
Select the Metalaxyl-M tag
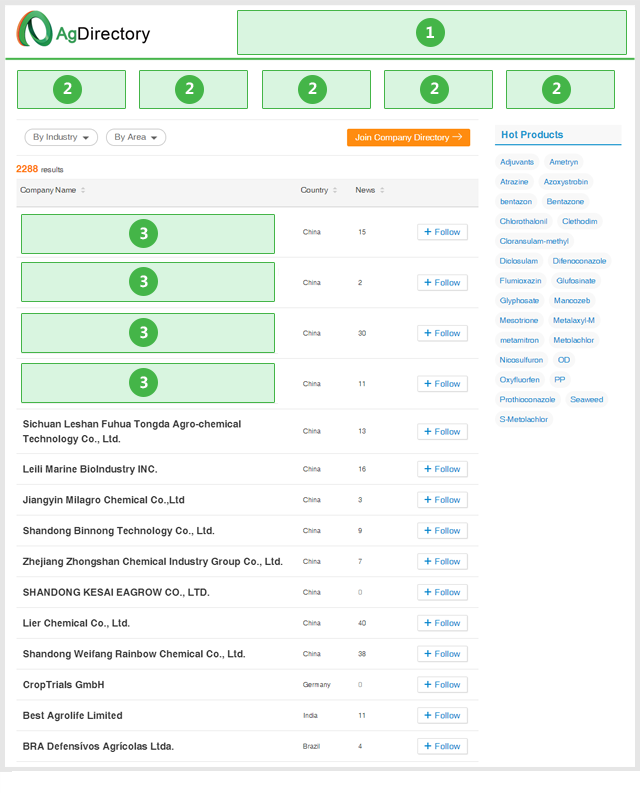[x=574, y=320]
